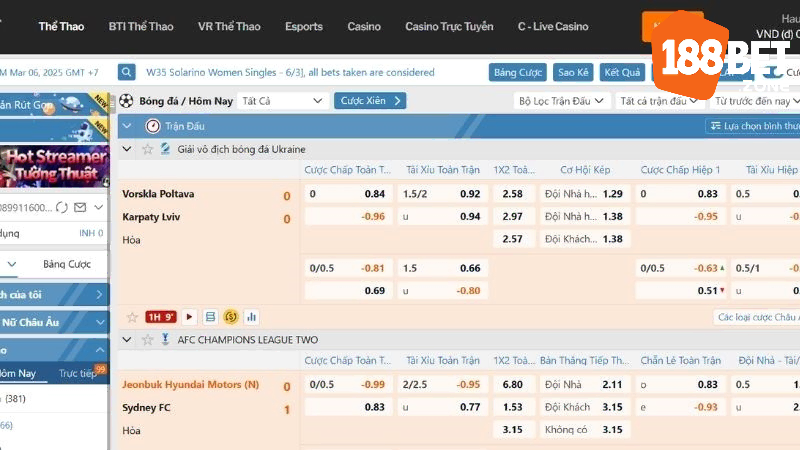This screenshot has height=450, width=800.
Task: Click the Kết Quả button
Action: pos(622,72)
